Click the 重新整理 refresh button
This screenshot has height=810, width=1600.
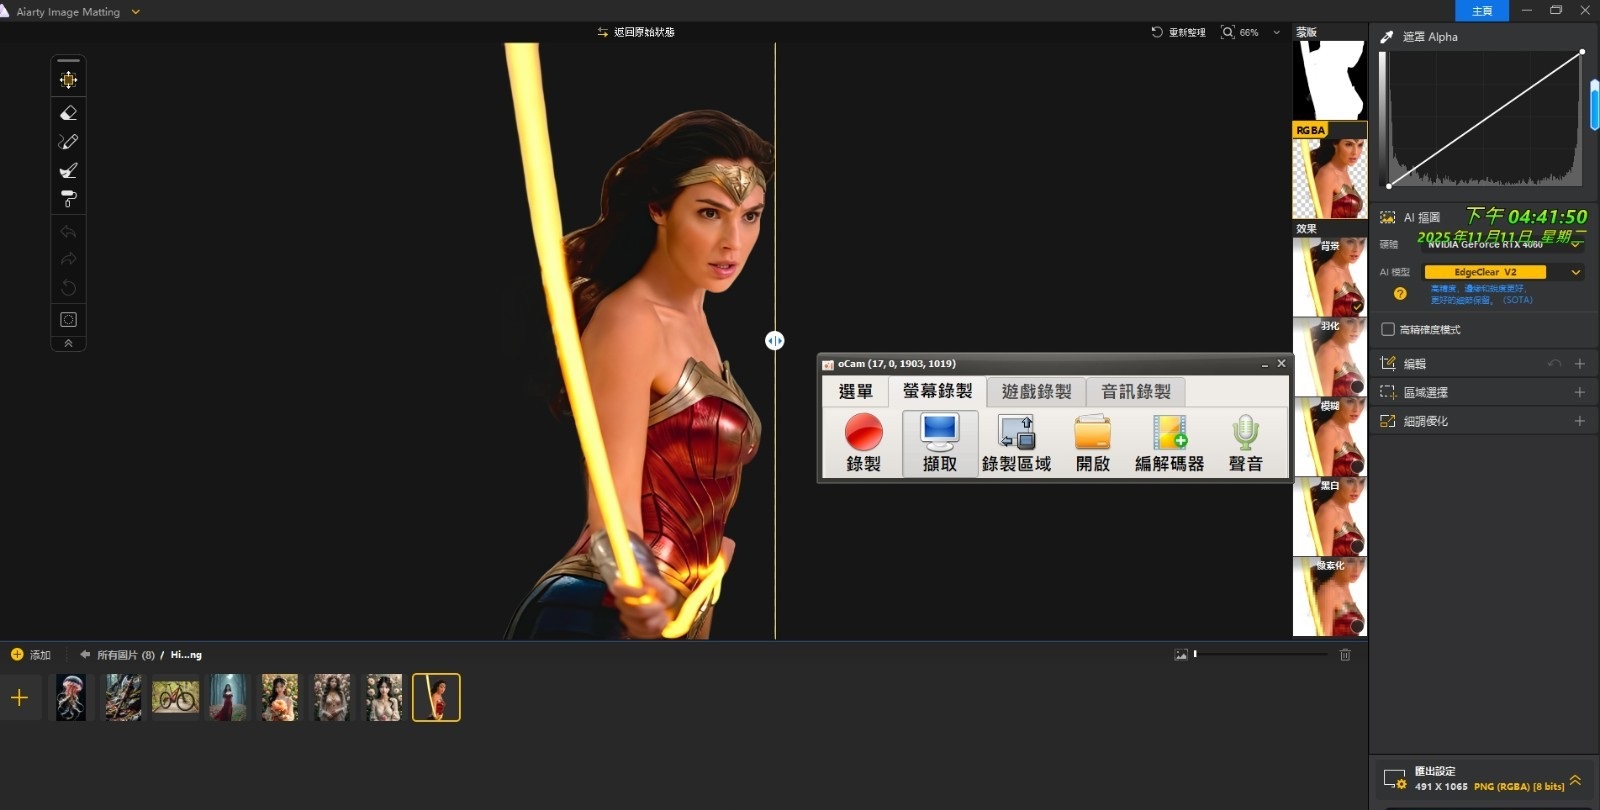(1178, 32)
